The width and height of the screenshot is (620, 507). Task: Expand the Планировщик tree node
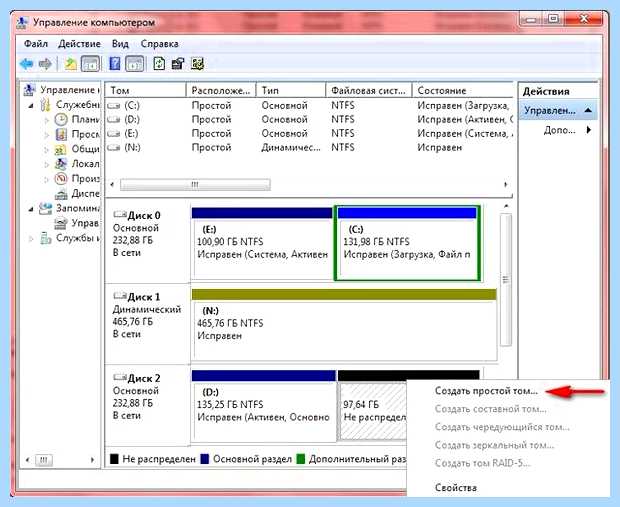[x=47, y=120]
